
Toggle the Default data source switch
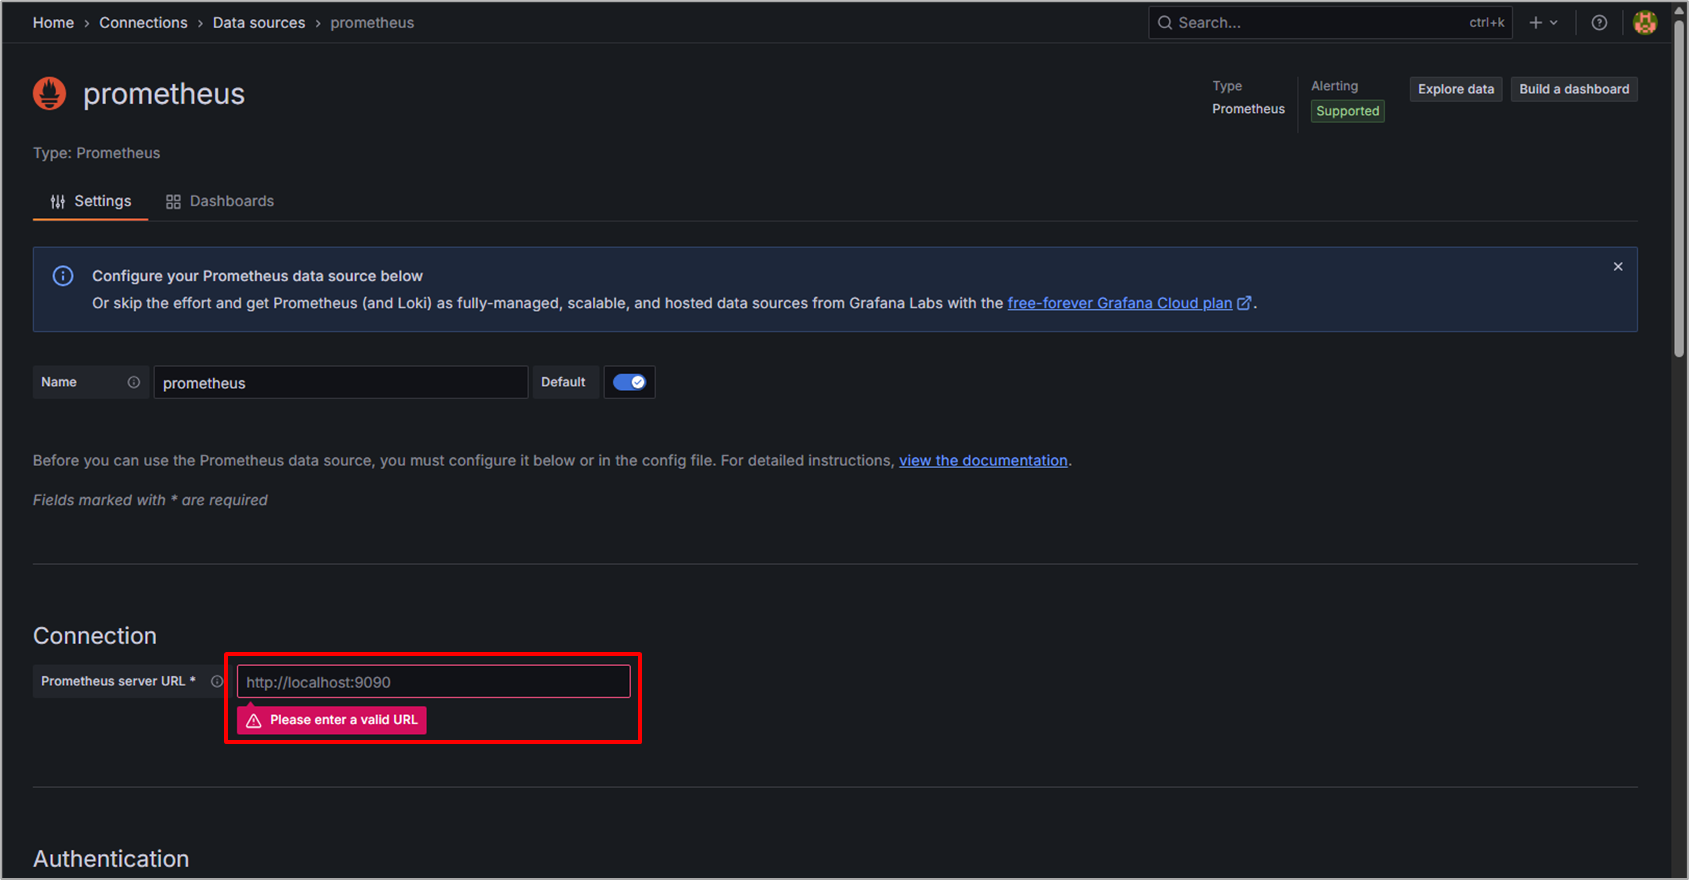point(629,382)
